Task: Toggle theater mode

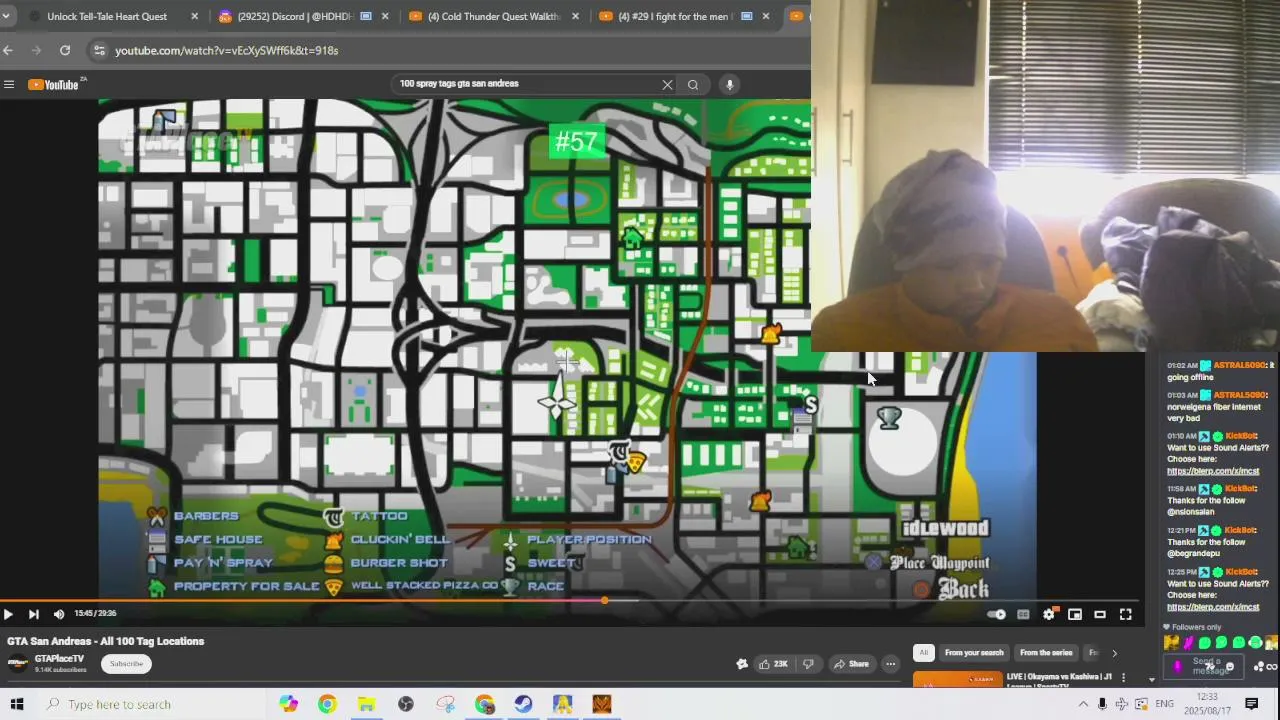Action: [1100, 614]
